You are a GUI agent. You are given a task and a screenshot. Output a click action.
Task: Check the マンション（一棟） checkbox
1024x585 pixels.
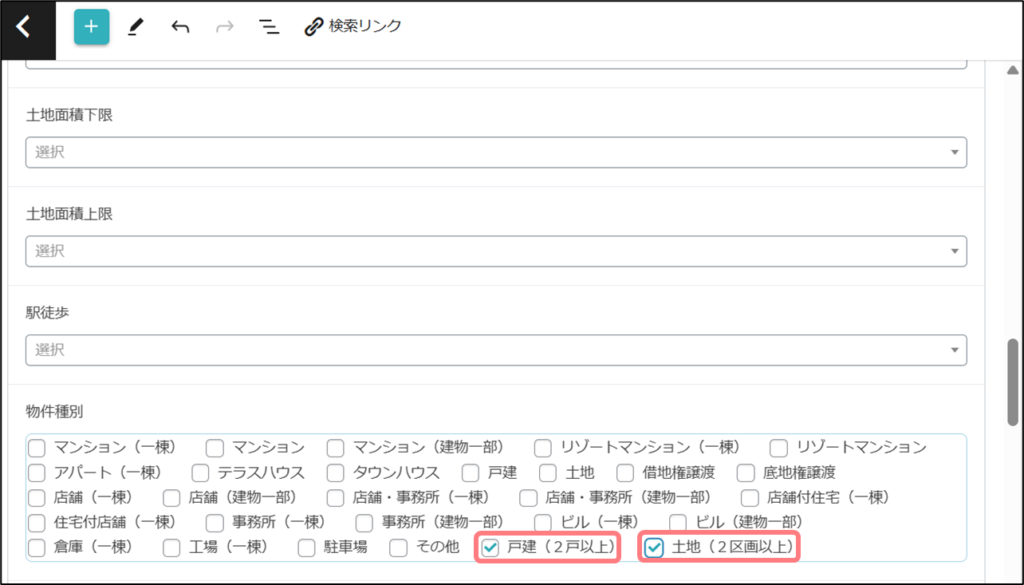click(37, 447)
